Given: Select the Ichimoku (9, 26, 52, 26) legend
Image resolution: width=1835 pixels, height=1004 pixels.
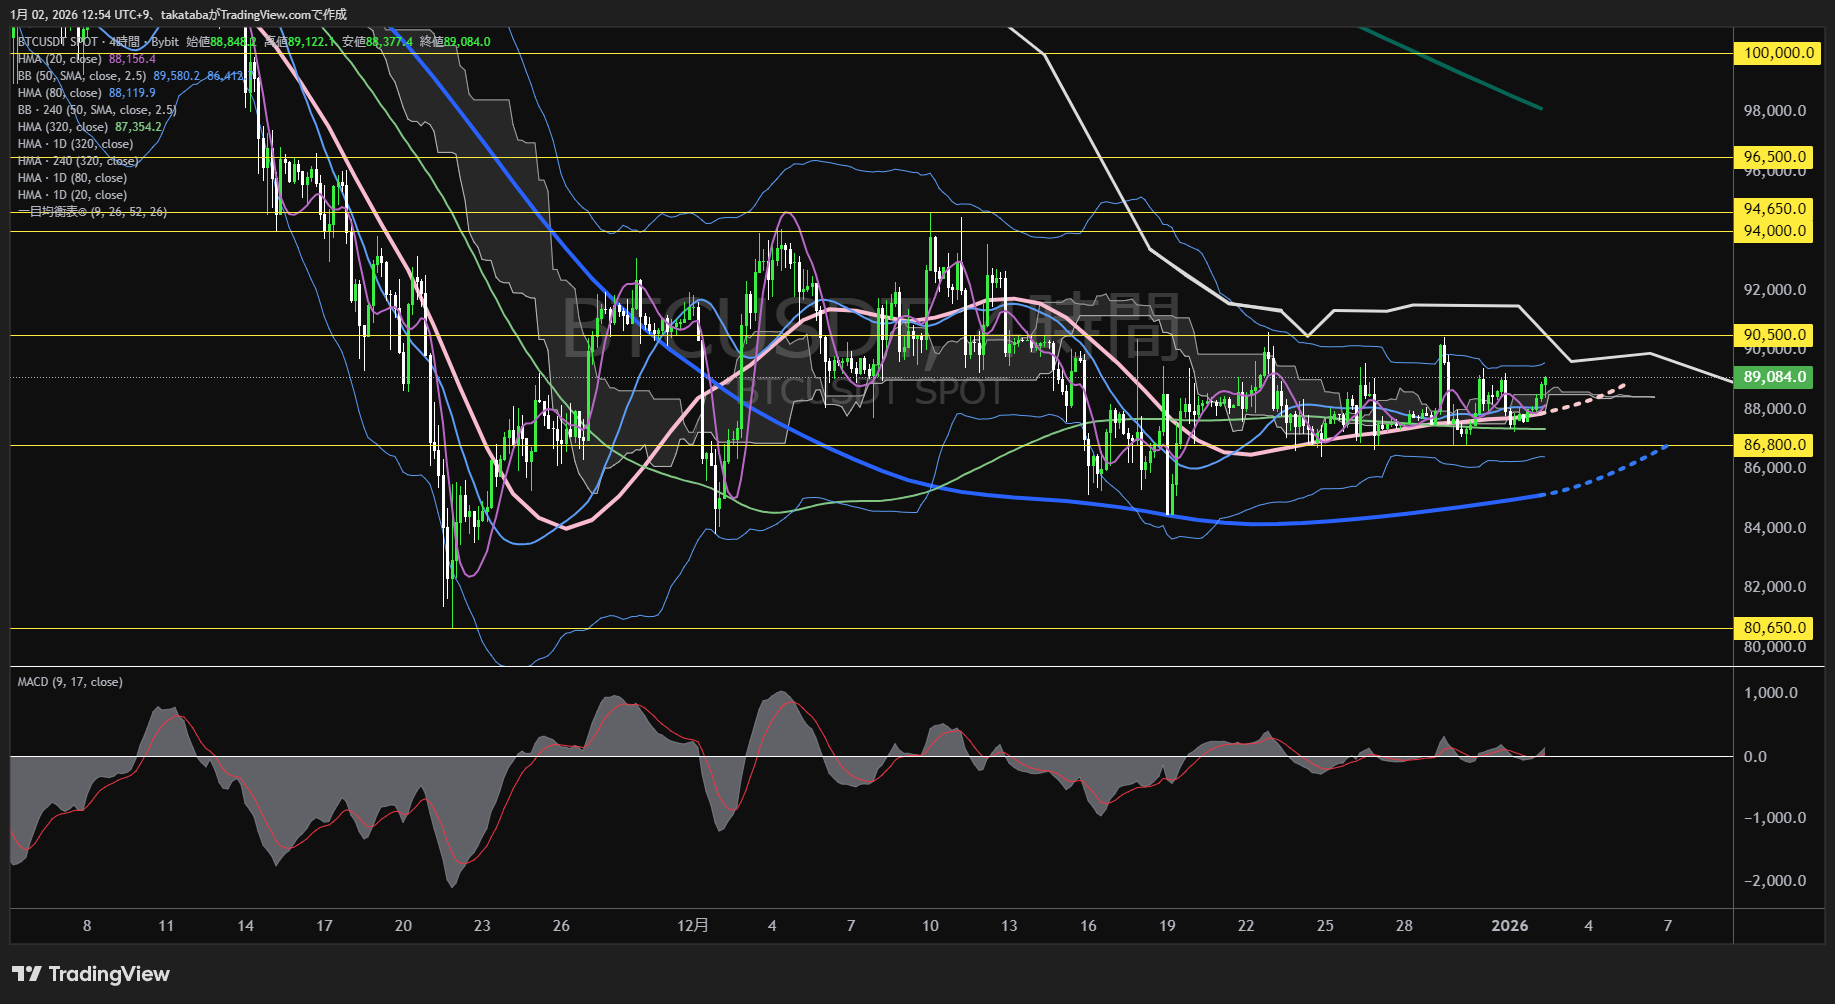Looking at the screenshot, I should 92,212.
